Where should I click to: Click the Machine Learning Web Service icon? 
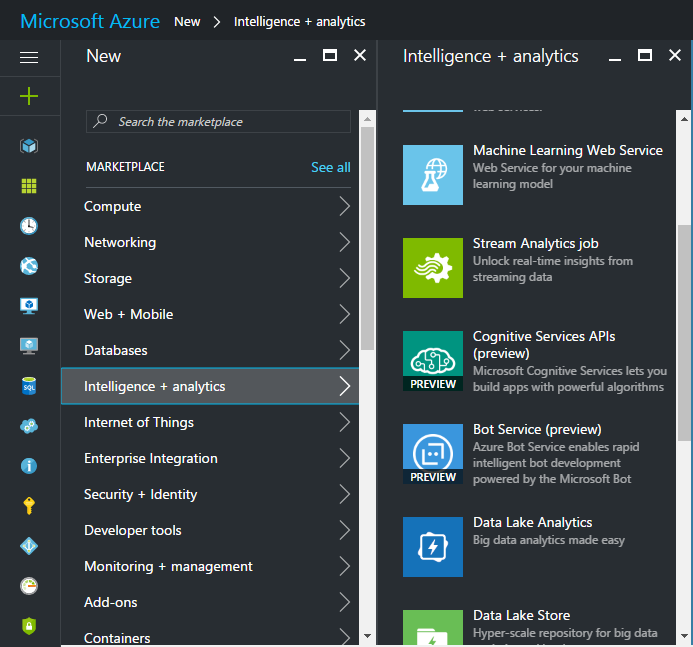coord(433,175)
